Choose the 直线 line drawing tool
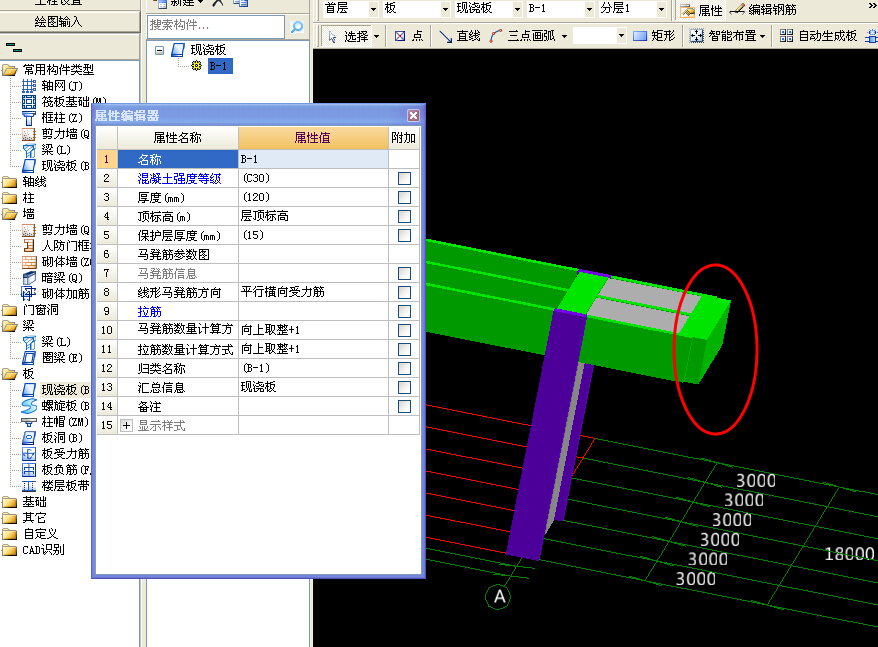The height and width of the screenshot is (647, 878). tap(460, 36)
